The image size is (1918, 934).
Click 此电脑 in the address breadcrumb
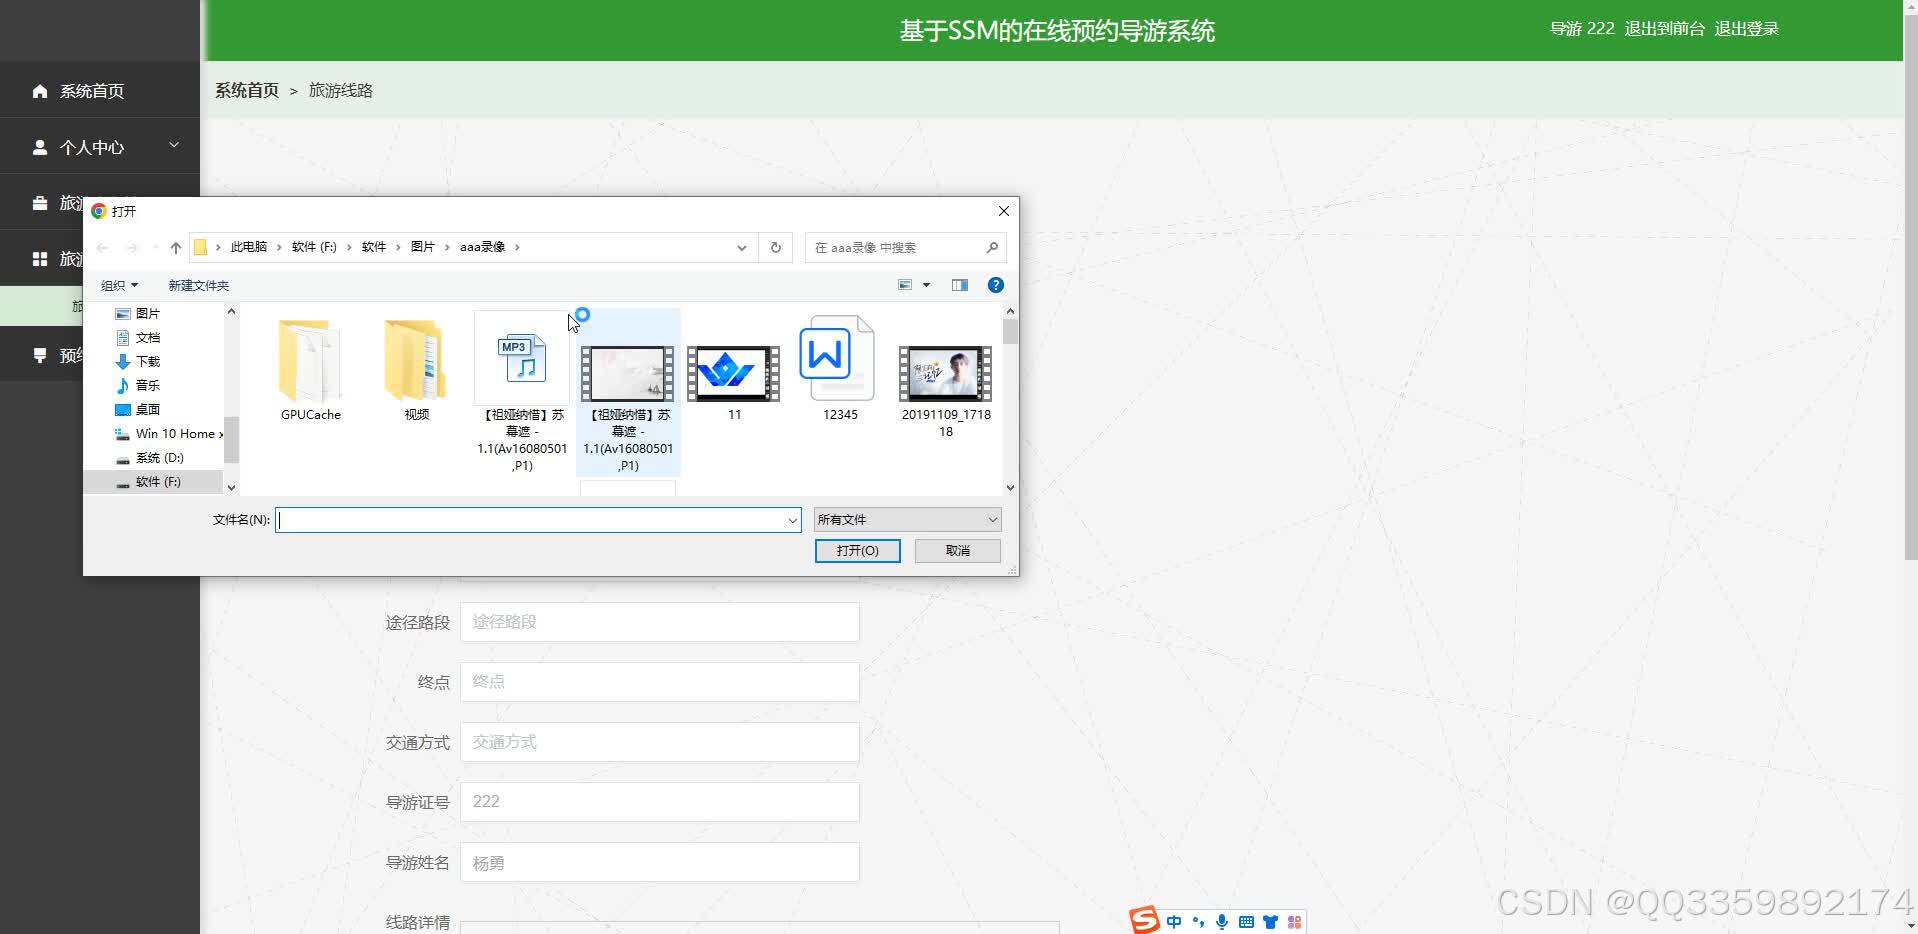tap(248, 247)
